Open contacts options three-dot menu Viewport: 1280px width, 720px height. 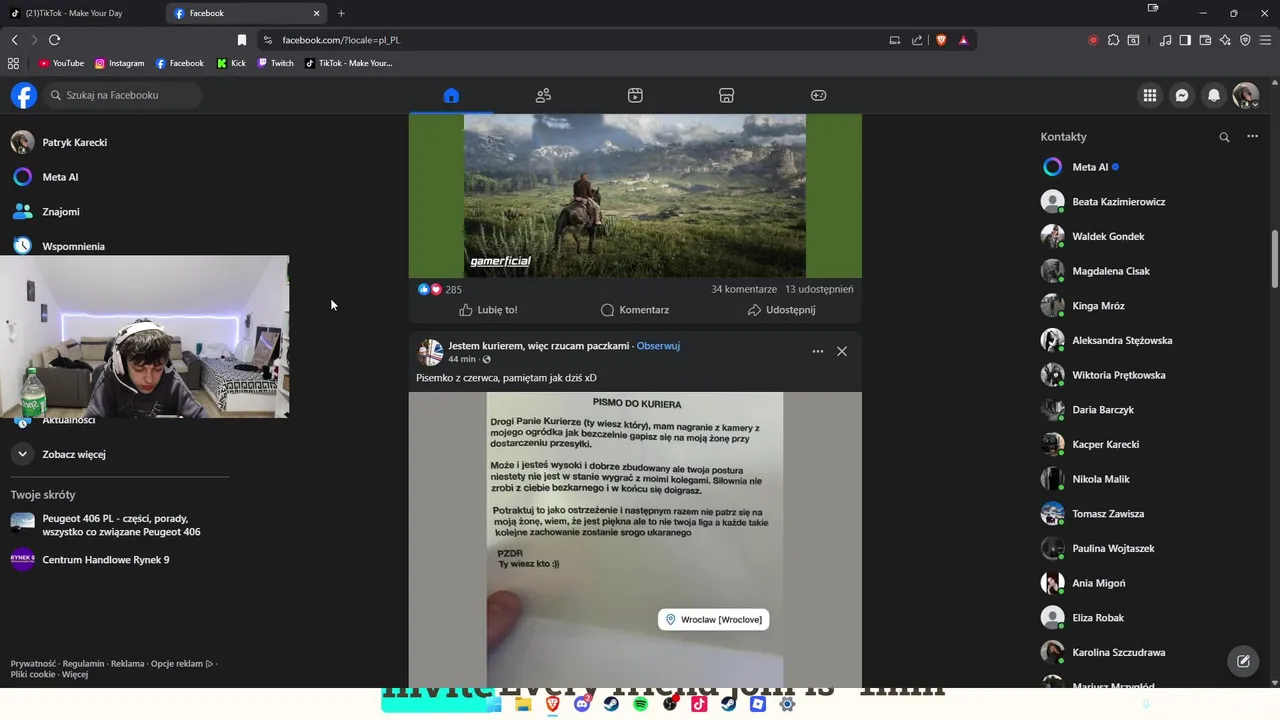pos(1252,136)
